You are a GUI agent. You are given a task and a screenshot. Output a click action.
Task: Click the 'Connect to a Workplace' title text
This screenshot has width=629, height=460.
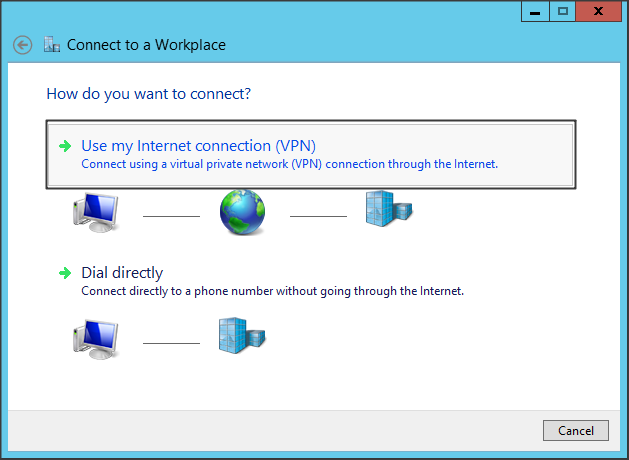[x=146, y=45]
